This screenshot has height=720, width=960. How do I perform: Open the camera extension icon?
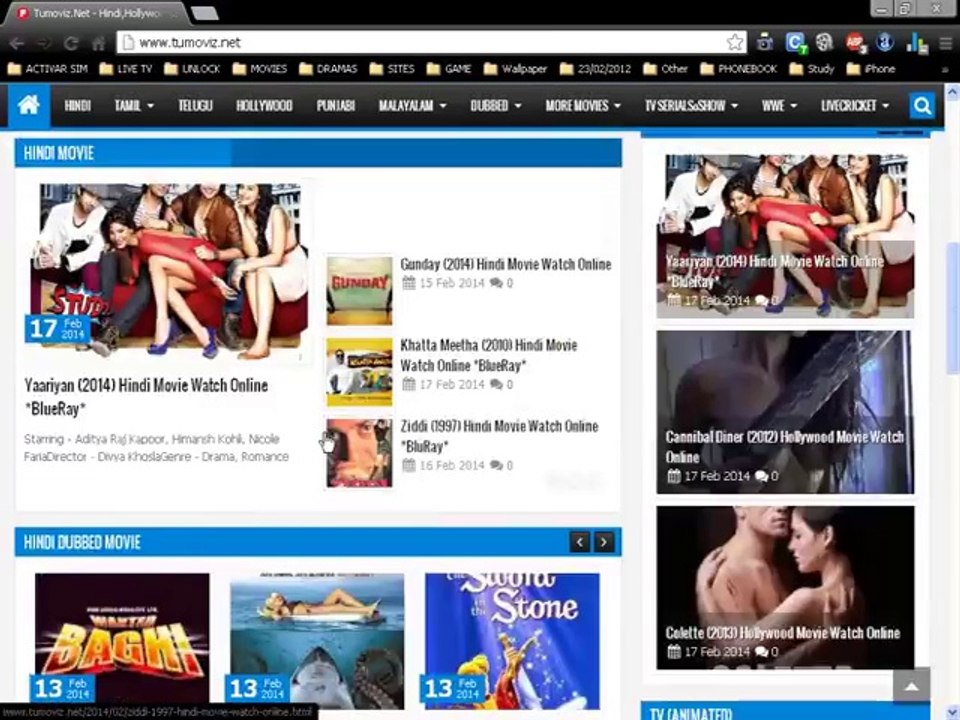pyautogui.click(x=764, y=42)
